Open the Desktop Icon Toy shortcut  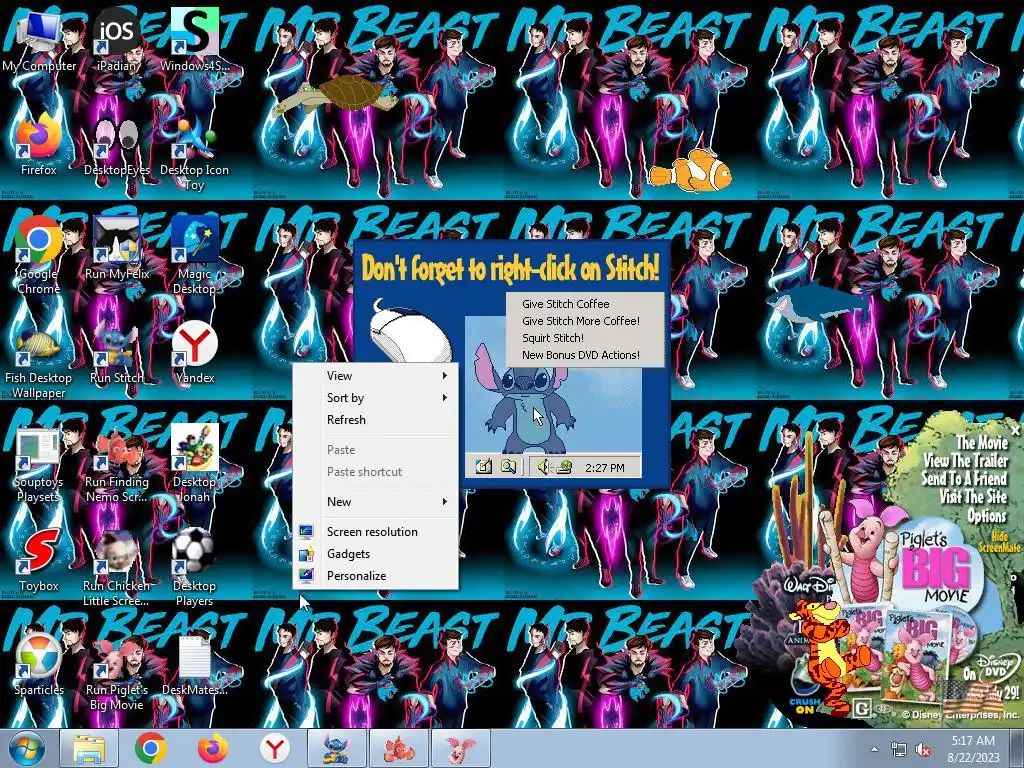(x=195, y=152)
